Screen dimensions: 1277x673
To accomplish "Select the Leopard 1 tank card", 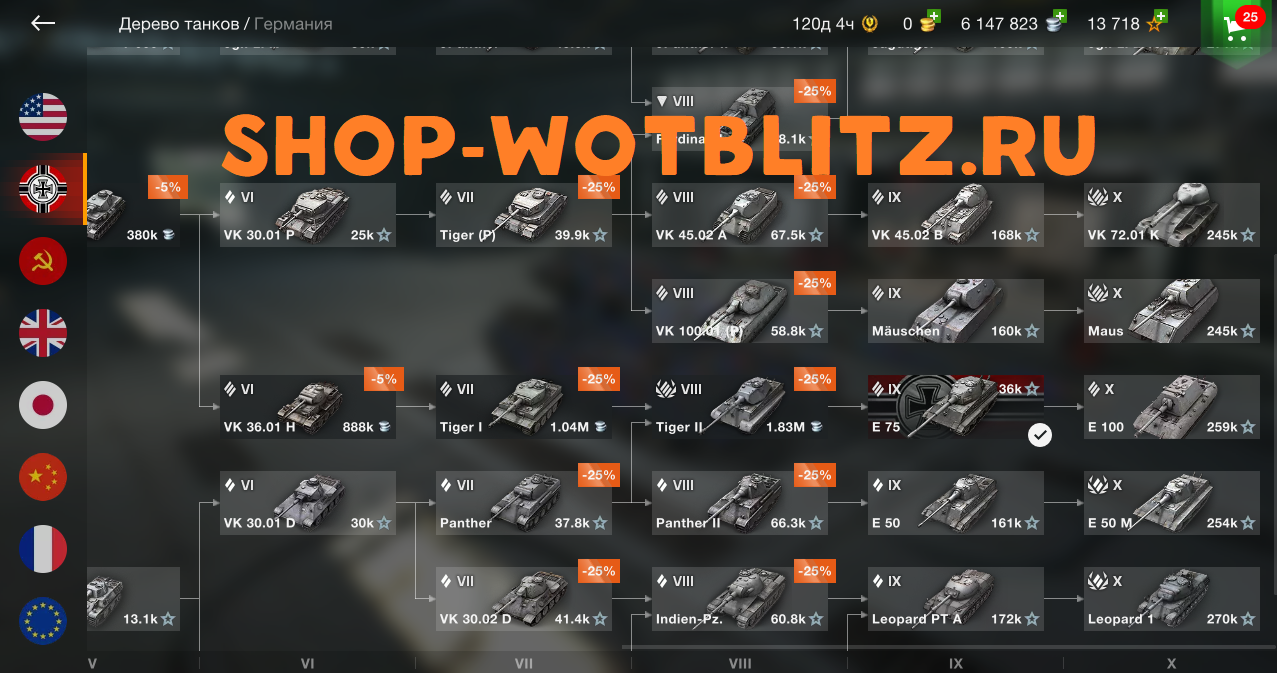I will point(1172,599).
